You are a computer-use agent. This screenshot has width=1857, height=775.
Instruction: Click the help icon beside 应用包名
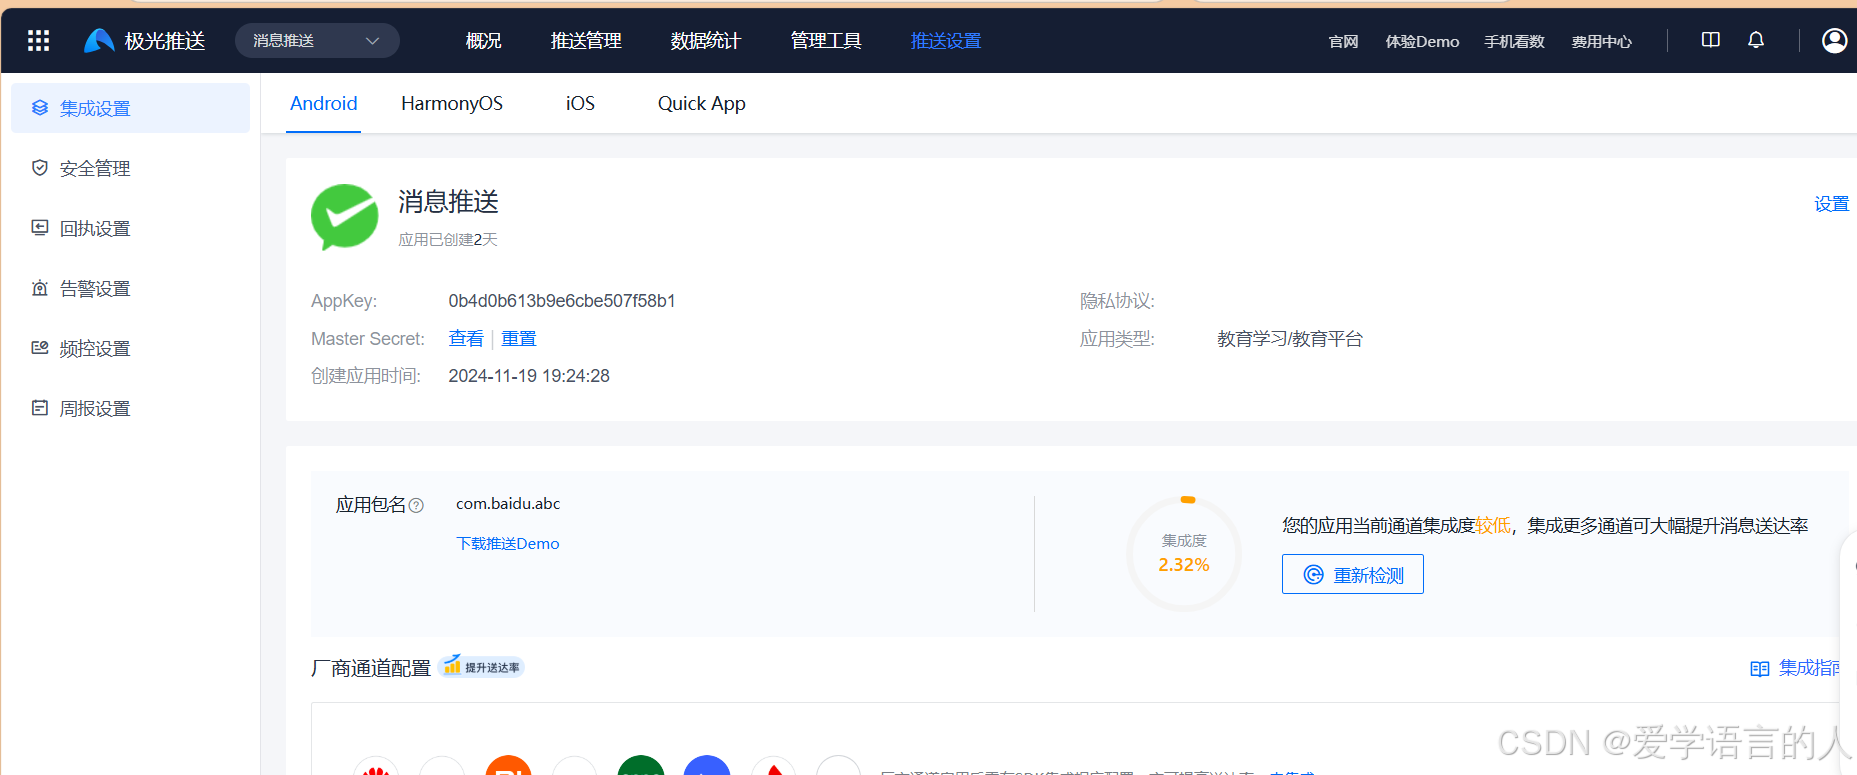[x=416, y=506]
